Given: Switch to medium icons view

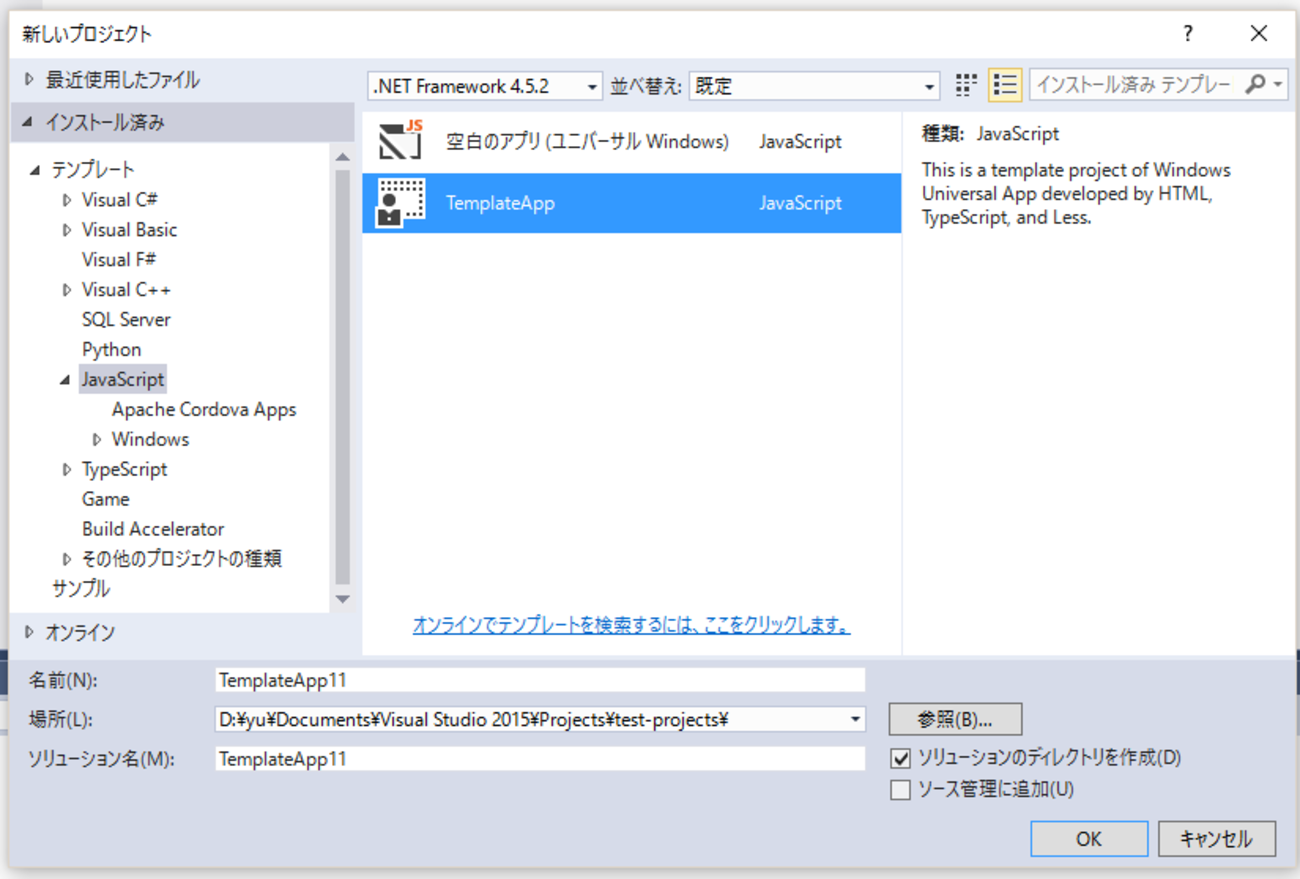Looking at the screenshot, I should click(x=965, y=86).
